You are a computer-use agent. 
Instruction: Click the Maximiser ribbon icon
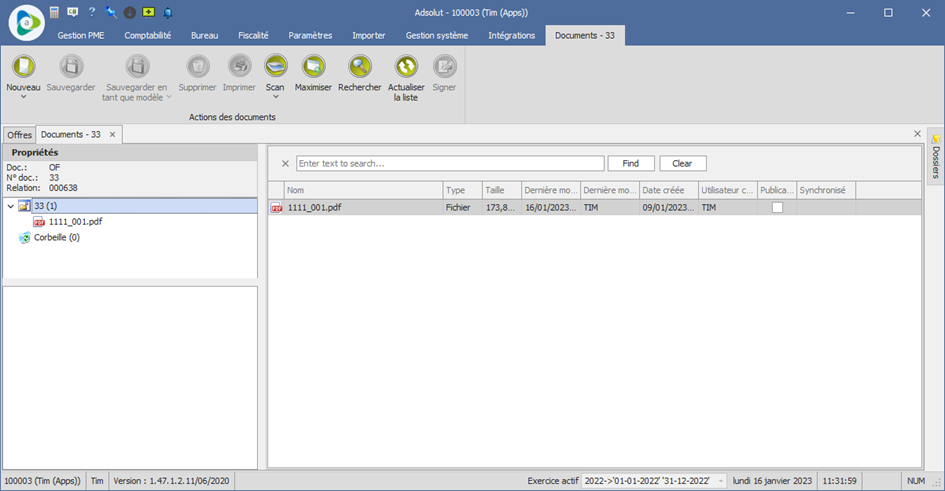313,66
